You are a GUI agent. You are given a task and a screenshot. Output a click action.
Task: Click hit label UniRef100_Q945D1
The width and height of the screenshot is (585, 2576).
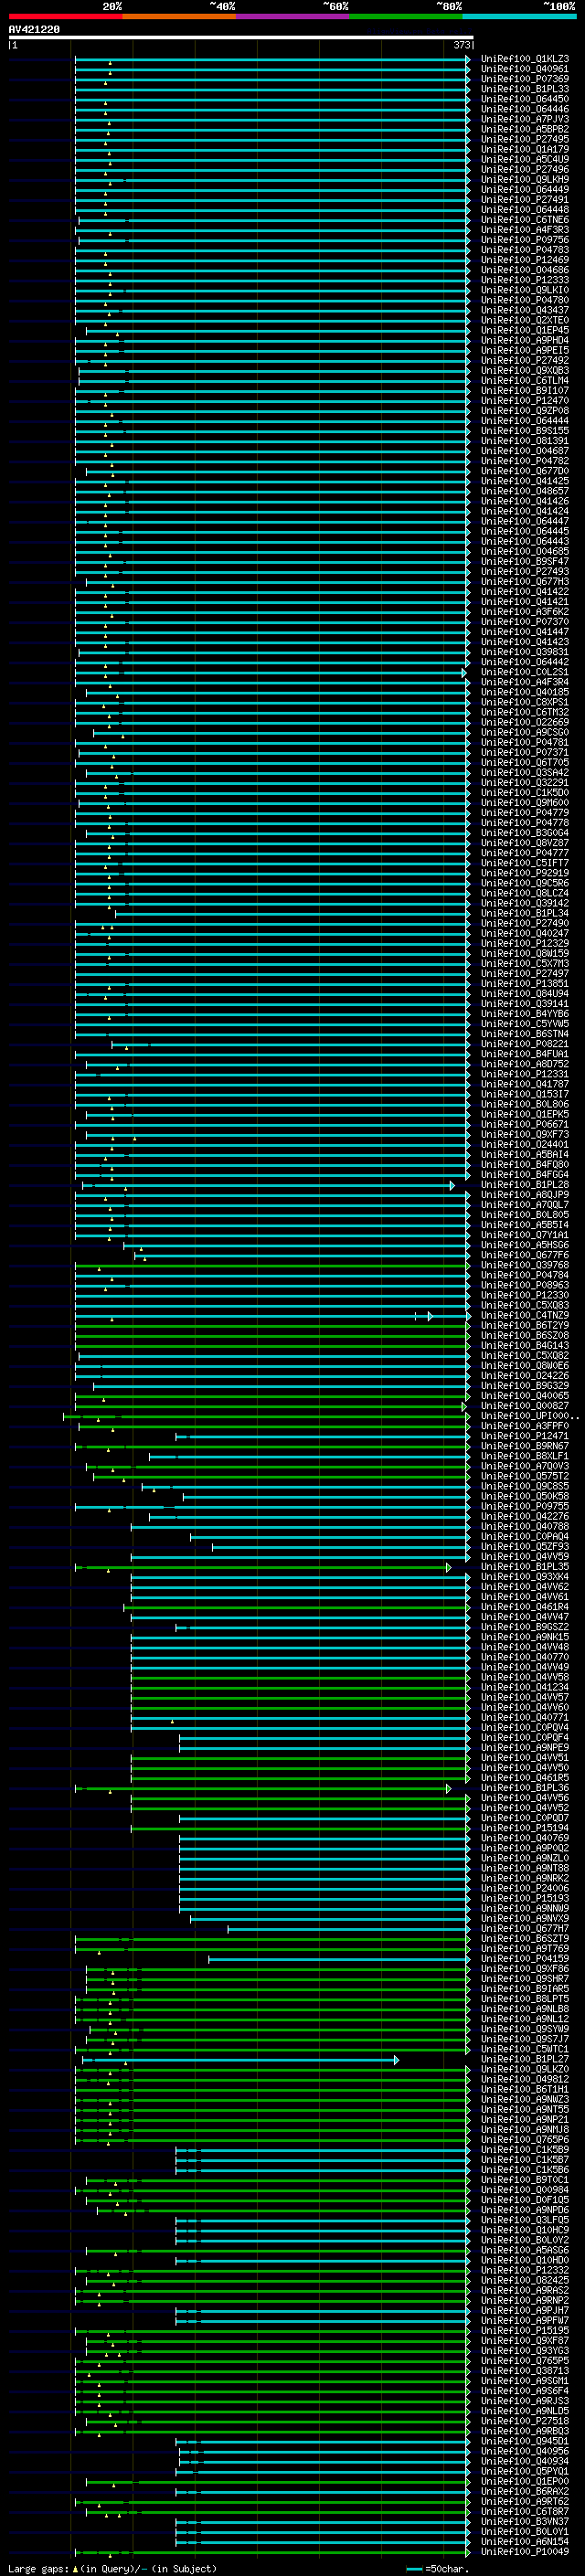[x=525, y=2441]
